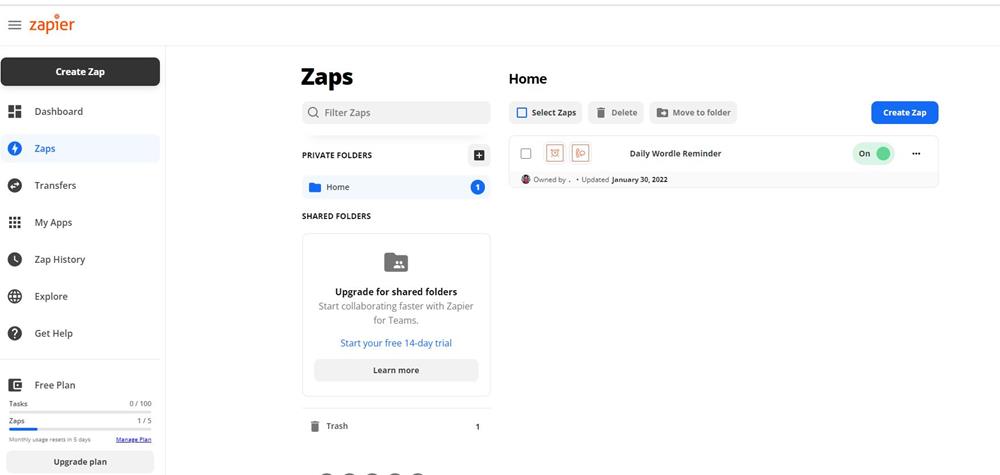Click the Learn more button
This screenshot has height=475, width=1000.
396,370
